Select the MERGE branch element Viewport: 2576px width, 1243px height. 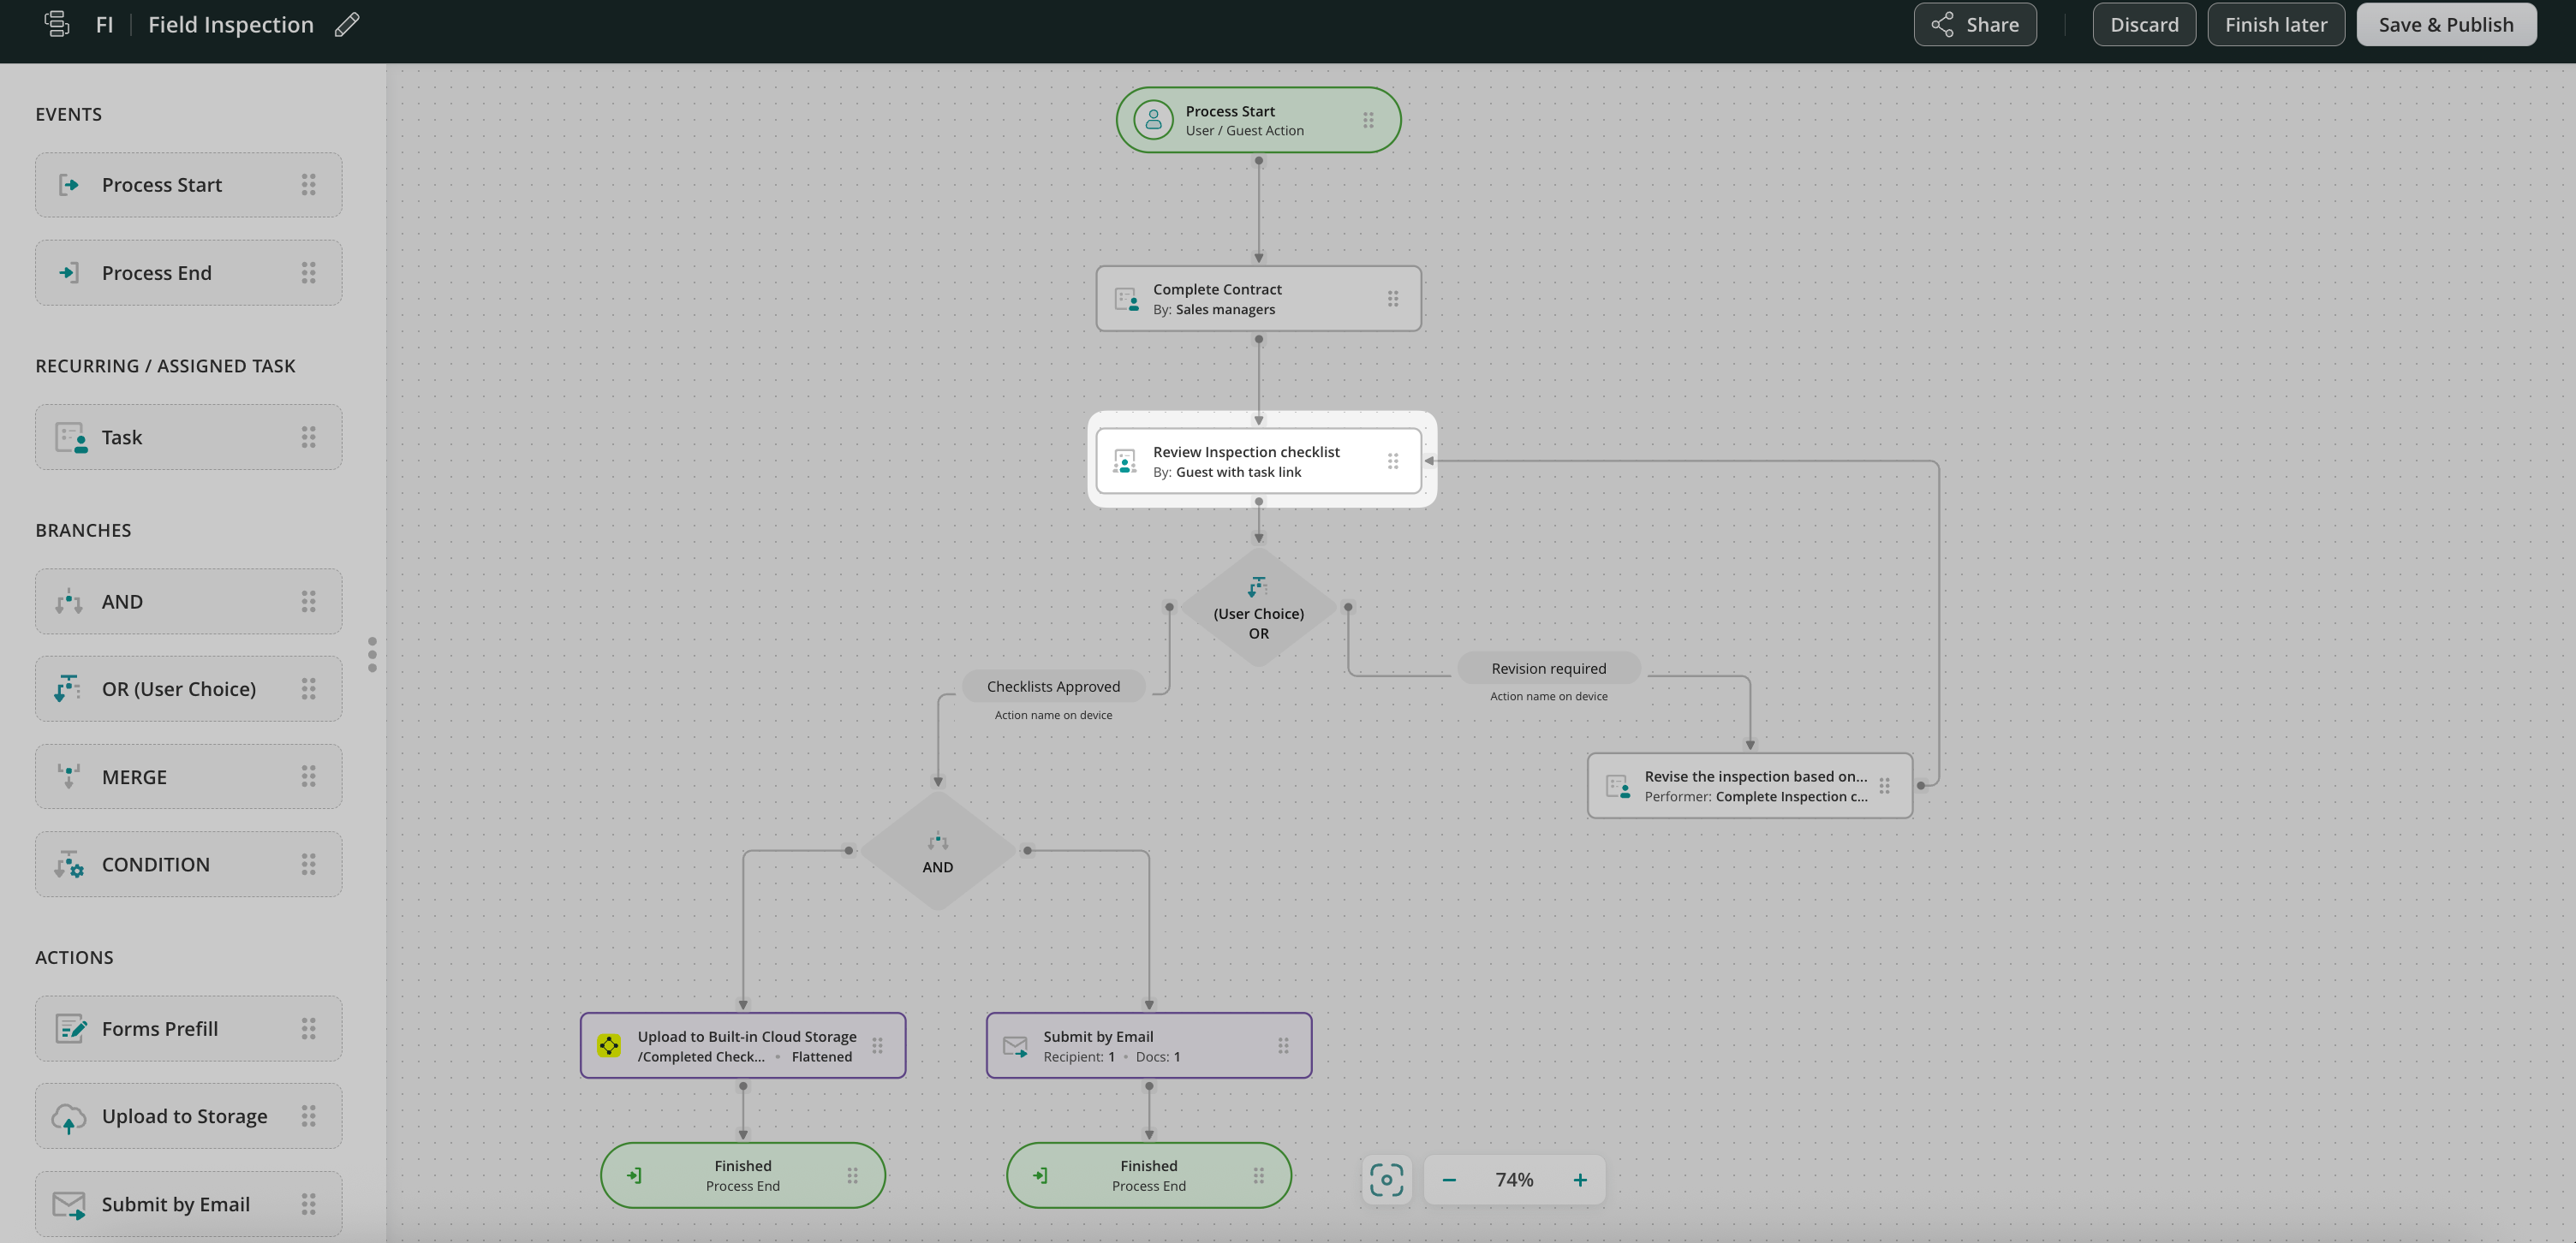coord(188,777)
